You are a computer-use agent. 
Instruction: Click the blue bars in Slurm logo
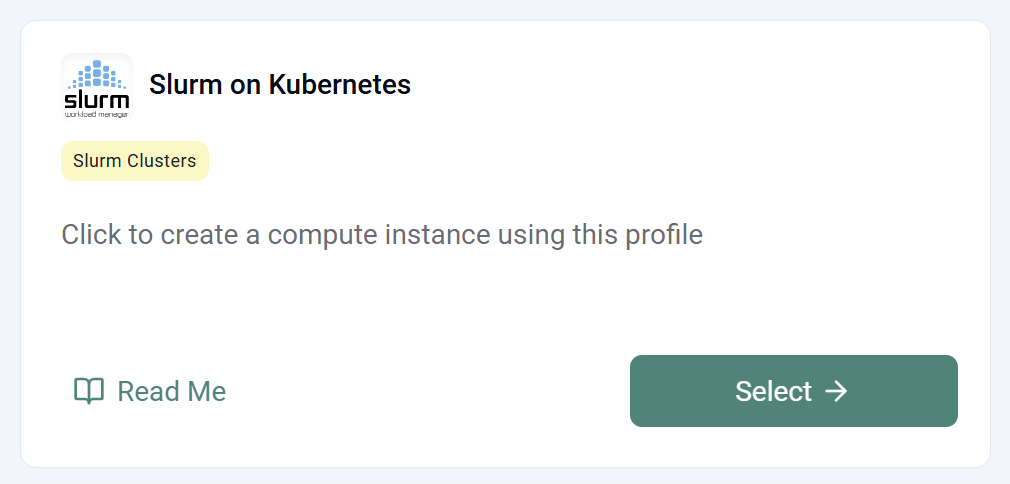pos(98,75)
